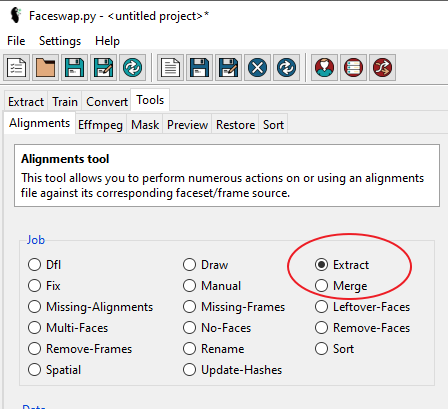Select the Merge job radio button

[341, 286]
